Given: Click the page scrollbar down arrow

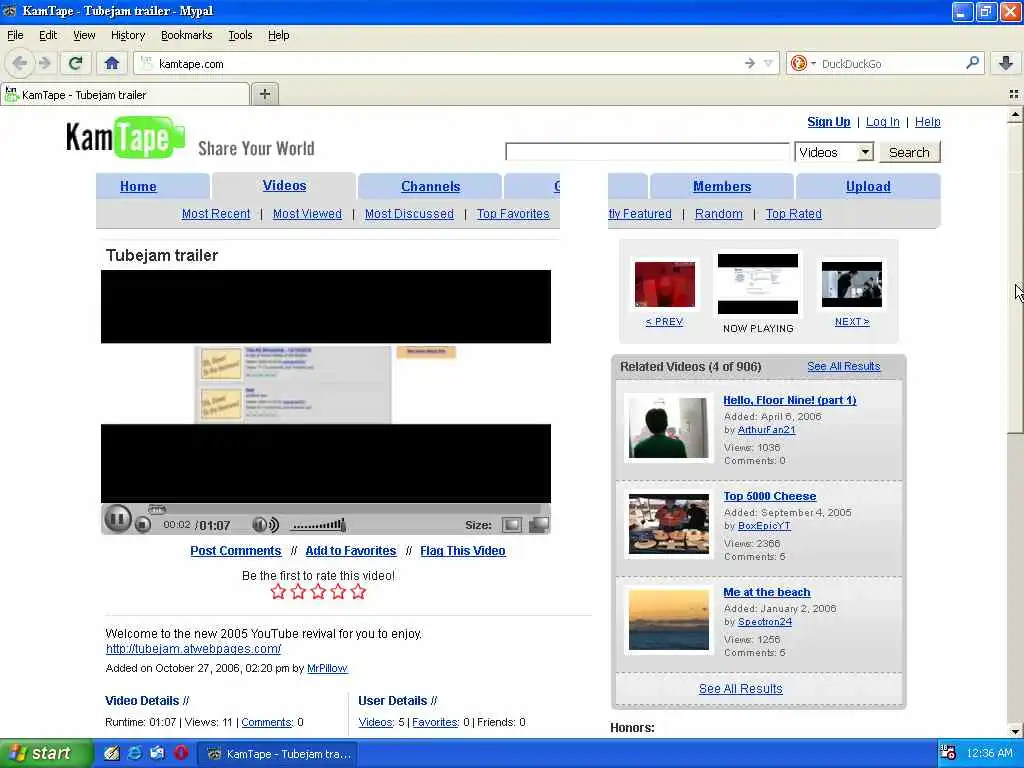Looking at the screenshot, I should pyautogui.click(x=1015, y=731).
